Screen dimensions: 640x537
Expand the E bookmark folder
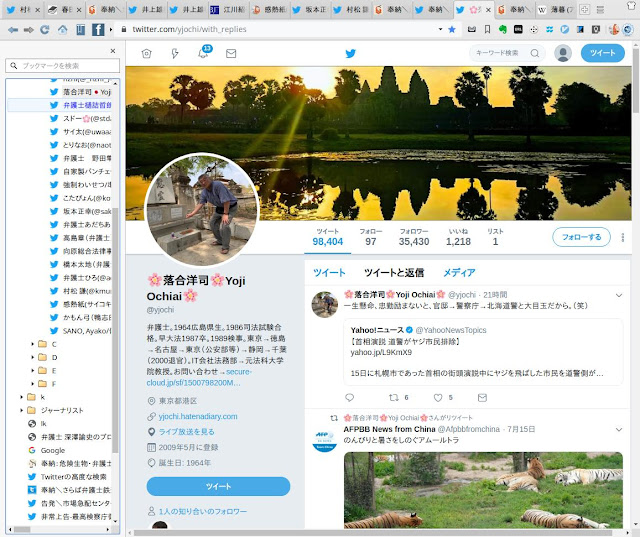pyautogui.click(x=33, y=371)
